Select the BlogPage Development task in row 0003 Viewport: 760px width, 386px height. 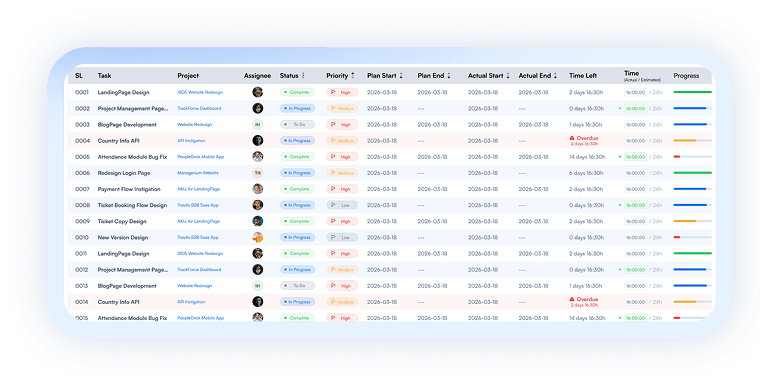pos(127,125)
